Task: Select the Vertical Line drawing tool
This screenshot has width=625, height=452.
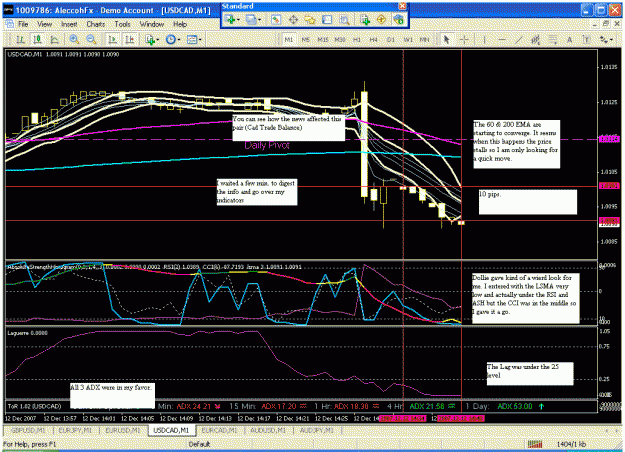Action: 484,39
